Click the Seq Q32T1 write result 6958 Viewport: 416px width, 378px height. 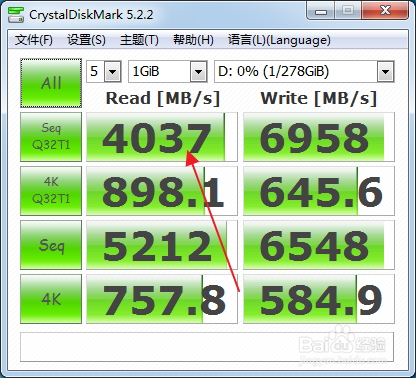(319, 137)
